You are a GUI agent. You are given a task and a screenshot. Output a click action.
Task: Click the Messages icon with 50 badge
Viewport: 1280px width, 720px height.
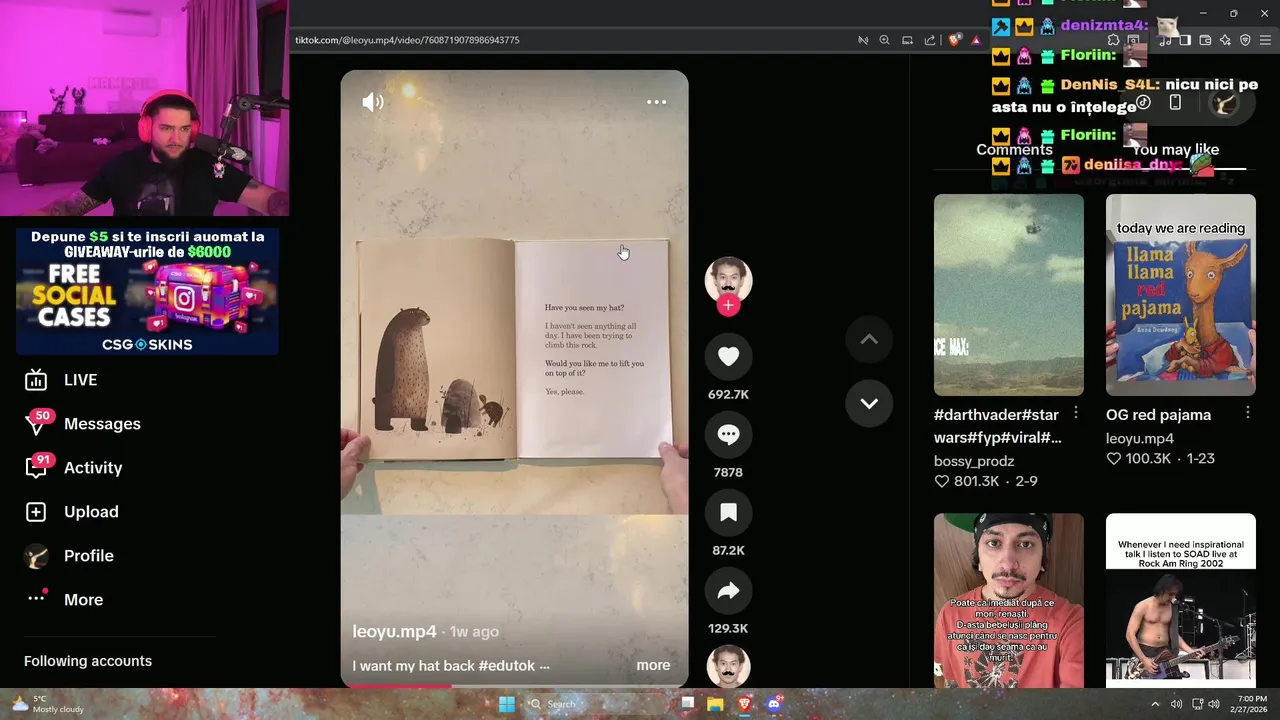coord(36,424)
